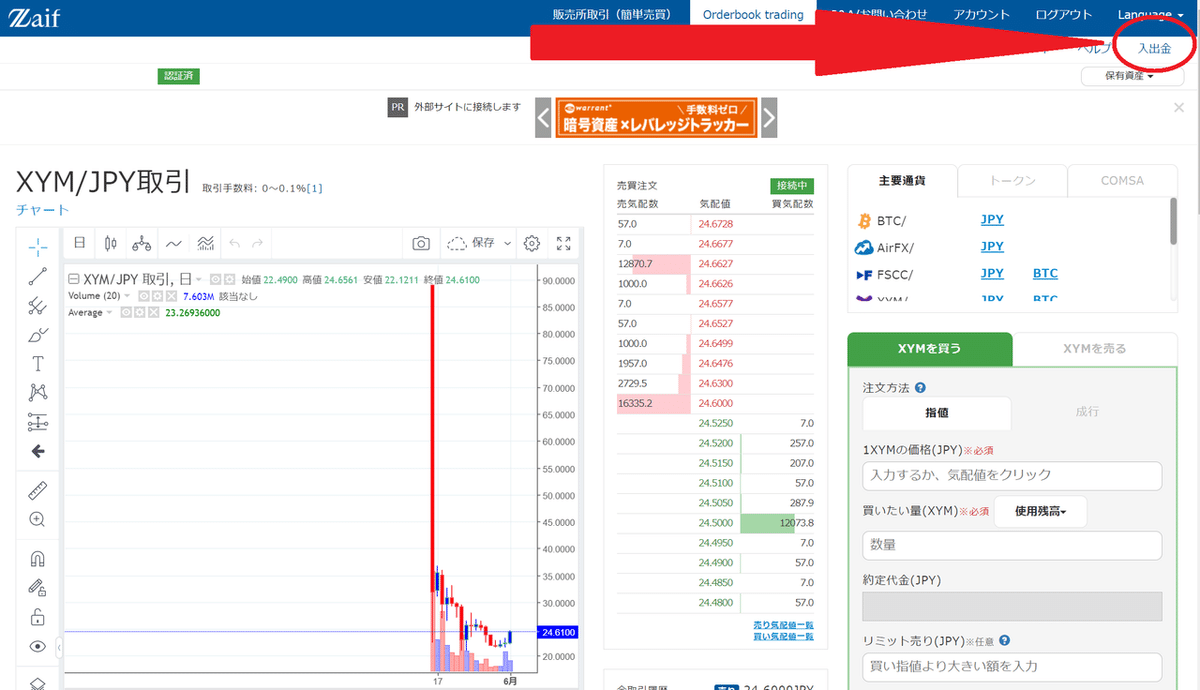
Task: Collapse chart drawing toolbar side arrow
Action: coord(57,648)
